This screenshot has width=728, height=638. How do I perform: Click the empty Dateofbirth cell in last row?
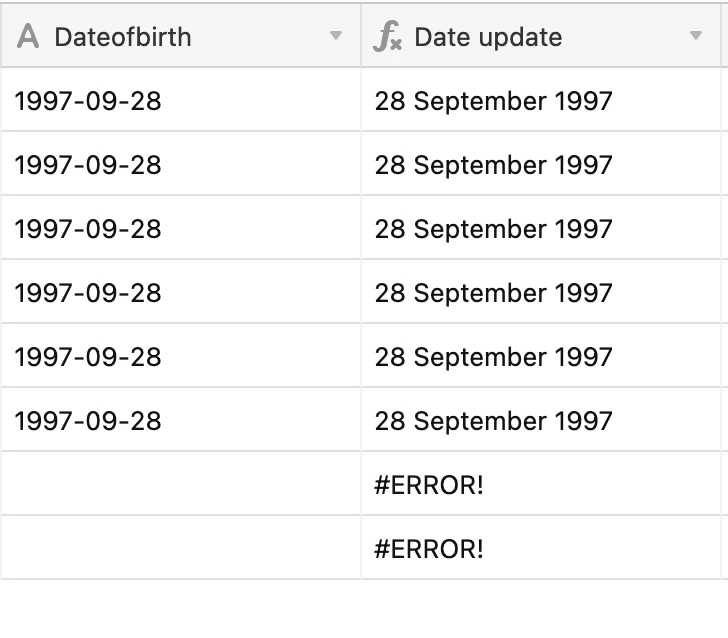click(180, 549)
